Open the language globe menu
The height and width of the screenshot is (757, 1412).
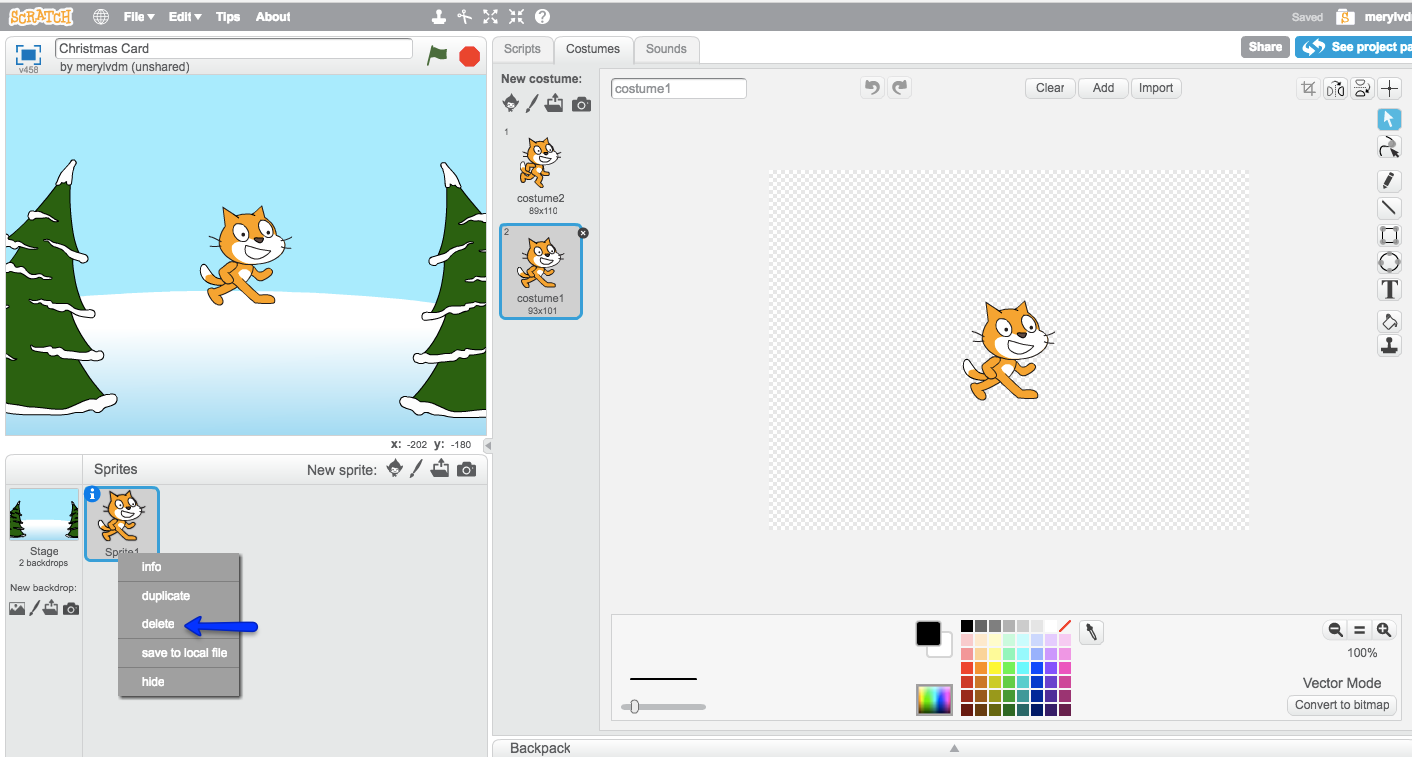tap(101, 16)
